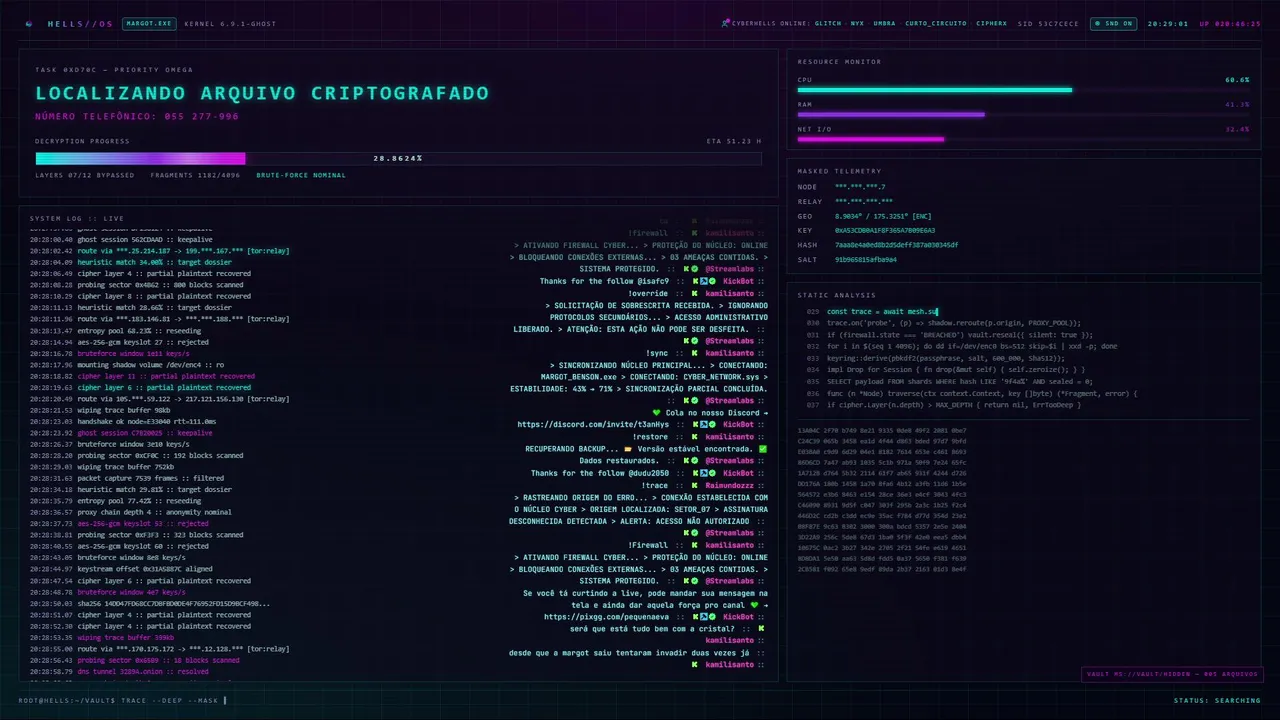The width and height of the screenshot is (1280, 720).
Task: Select CIPHERX in the online list
Action: pyautogui.click(x=992, y=23)
